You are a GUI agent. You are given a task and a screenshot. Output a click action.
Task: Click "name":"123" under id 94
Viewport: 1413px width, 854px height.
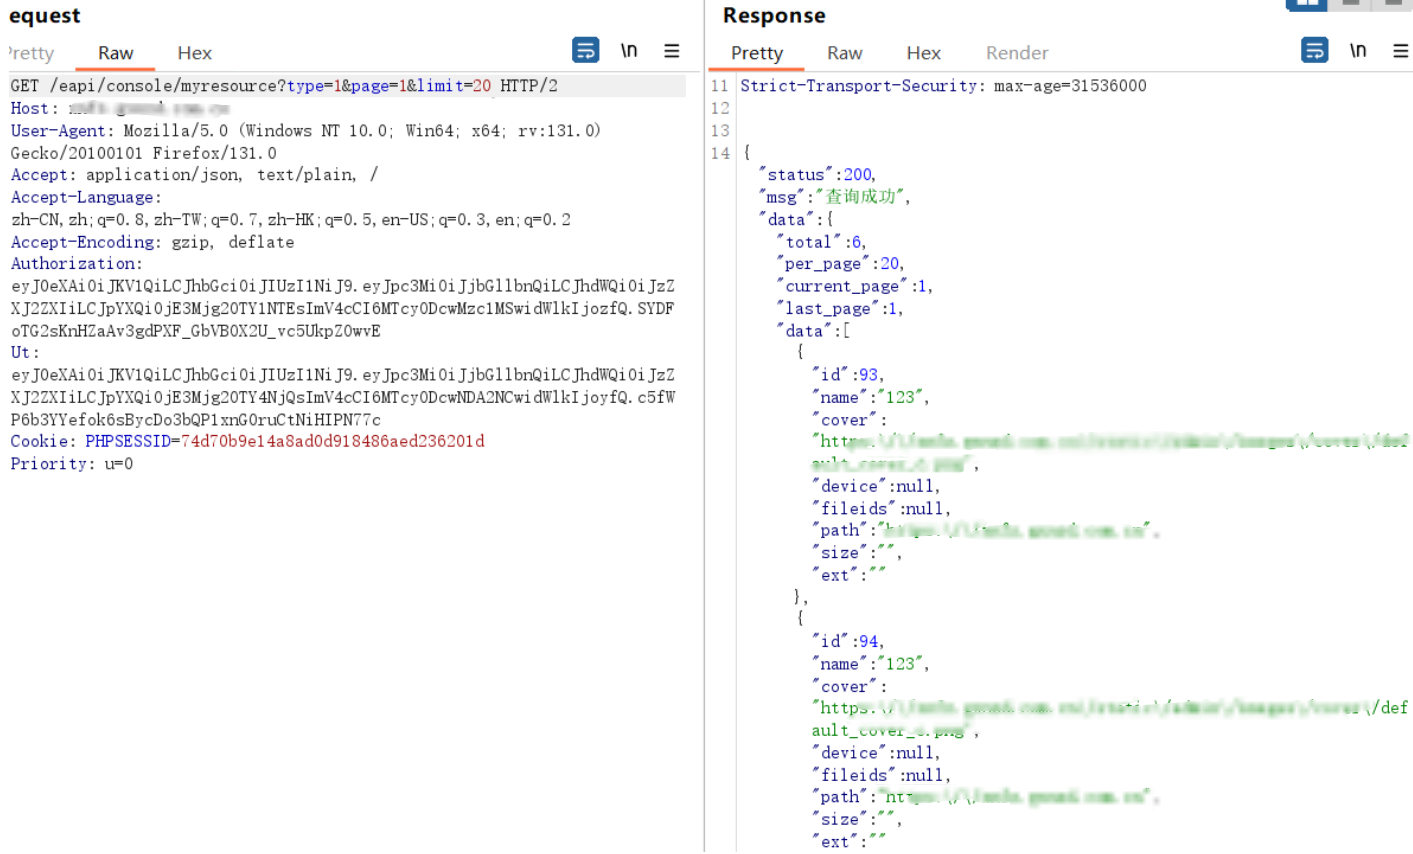pyautogui.click(x=870, y=664)
